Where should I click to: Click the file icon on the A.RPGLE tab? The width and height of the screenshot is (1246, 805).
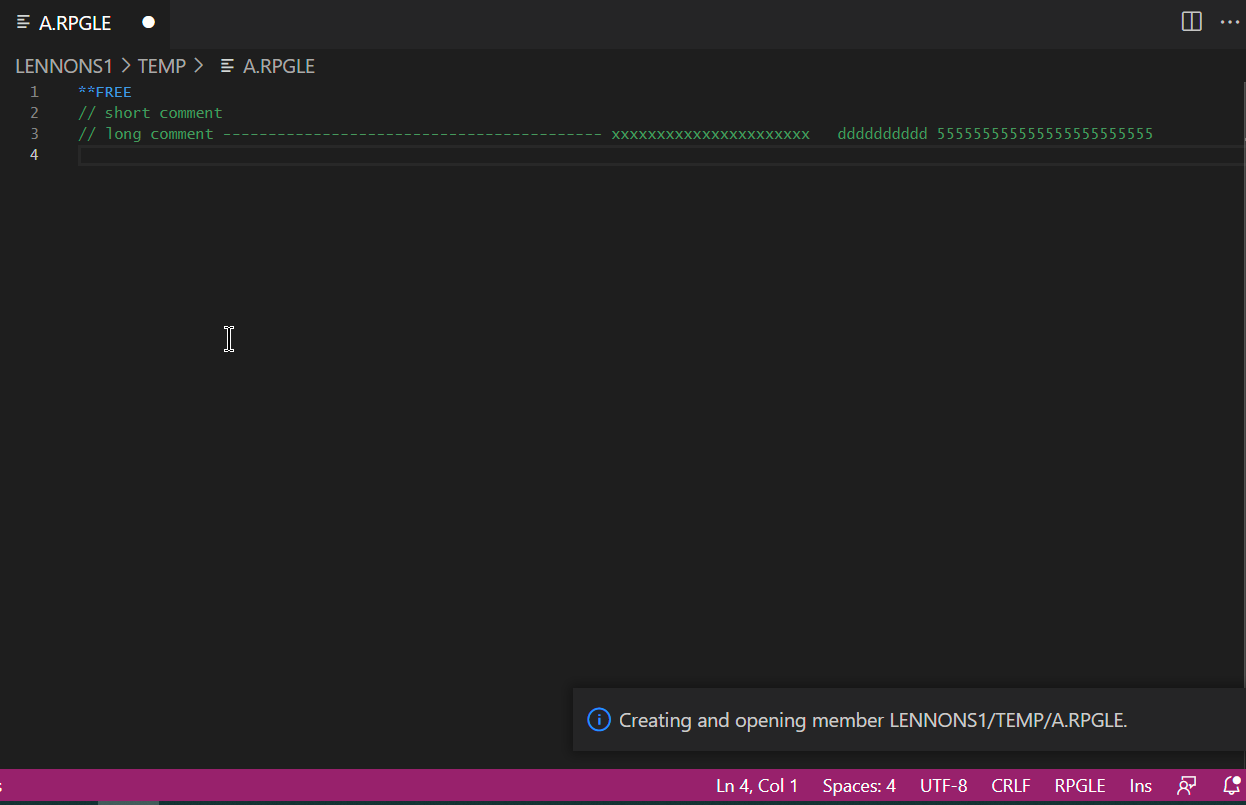tap(22, 22)
